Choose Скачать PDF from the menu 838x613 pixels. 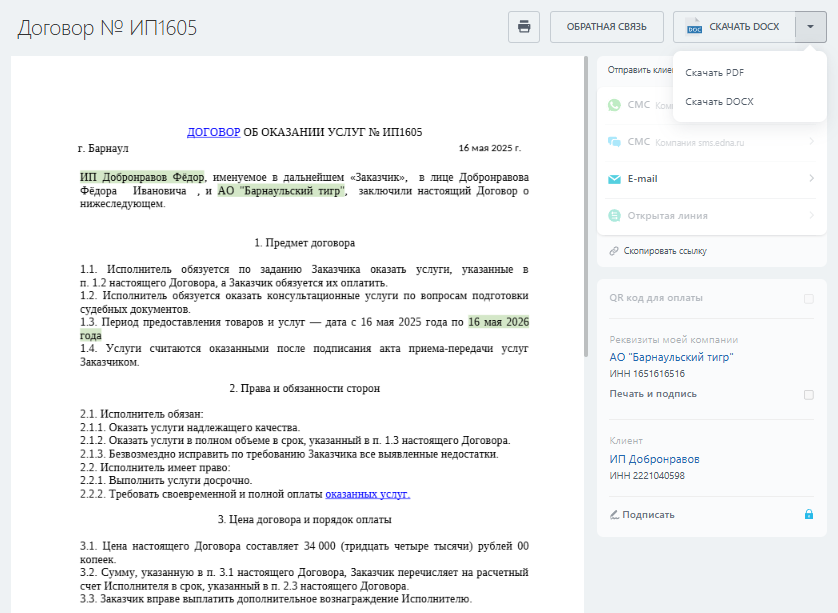pyautogui.click(x=714, y=72)
